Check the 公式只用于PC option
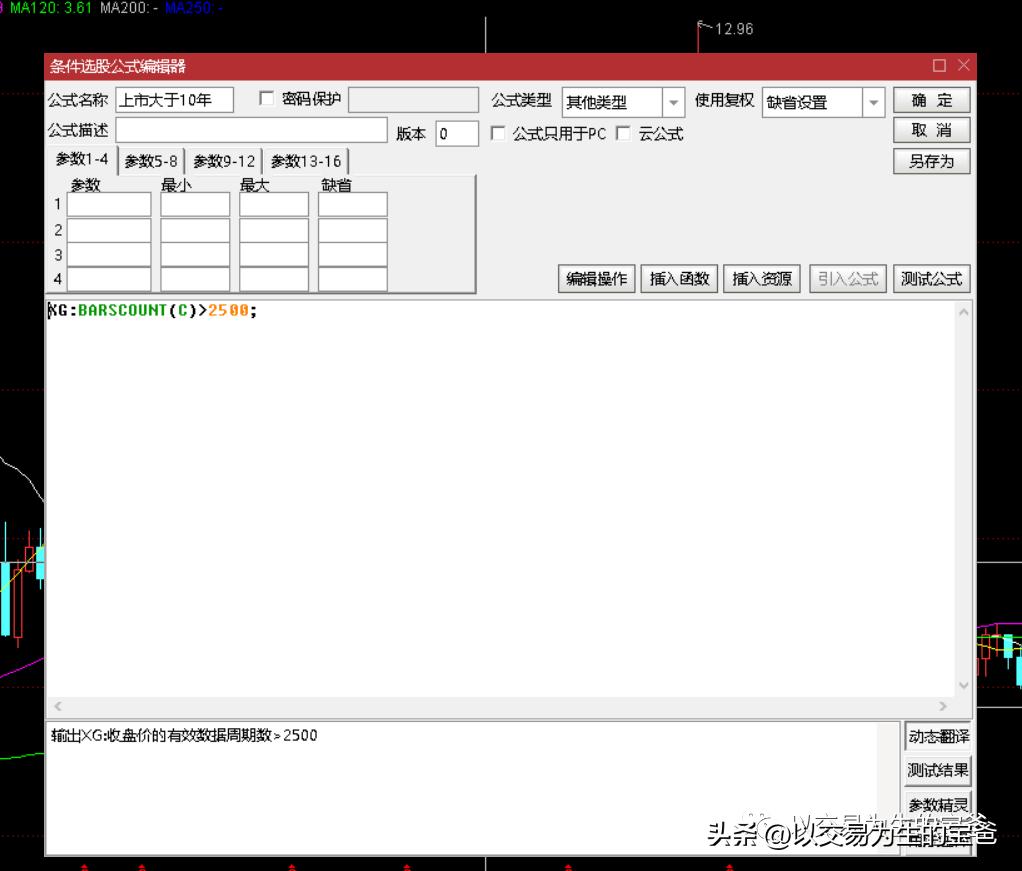This screenshot has width=1022, height=871. pos(498,133)
